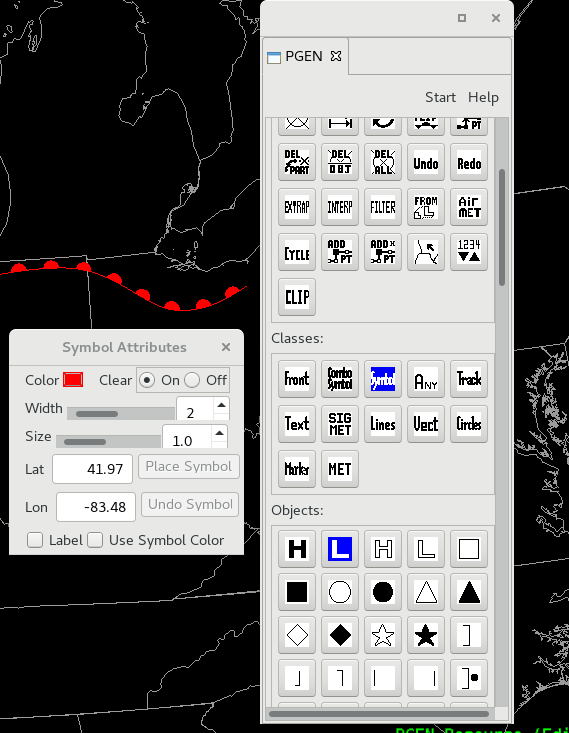The height and width of the screenshot is (733, 569).
Task: Check Use Symbol Color option
Action: (95, 540)
